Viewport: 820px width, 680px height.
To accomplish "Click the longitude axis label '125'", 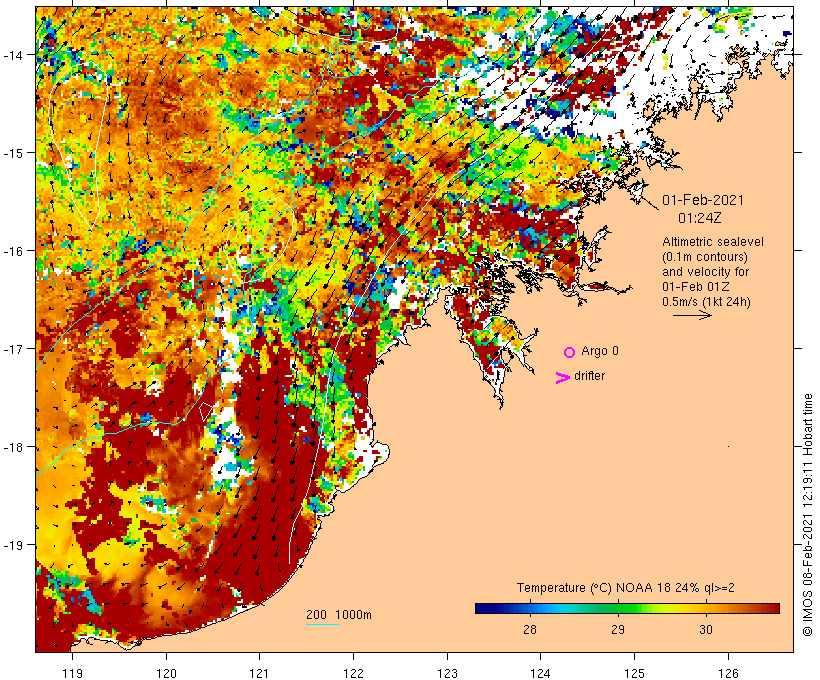I will [x=634, y=673].
